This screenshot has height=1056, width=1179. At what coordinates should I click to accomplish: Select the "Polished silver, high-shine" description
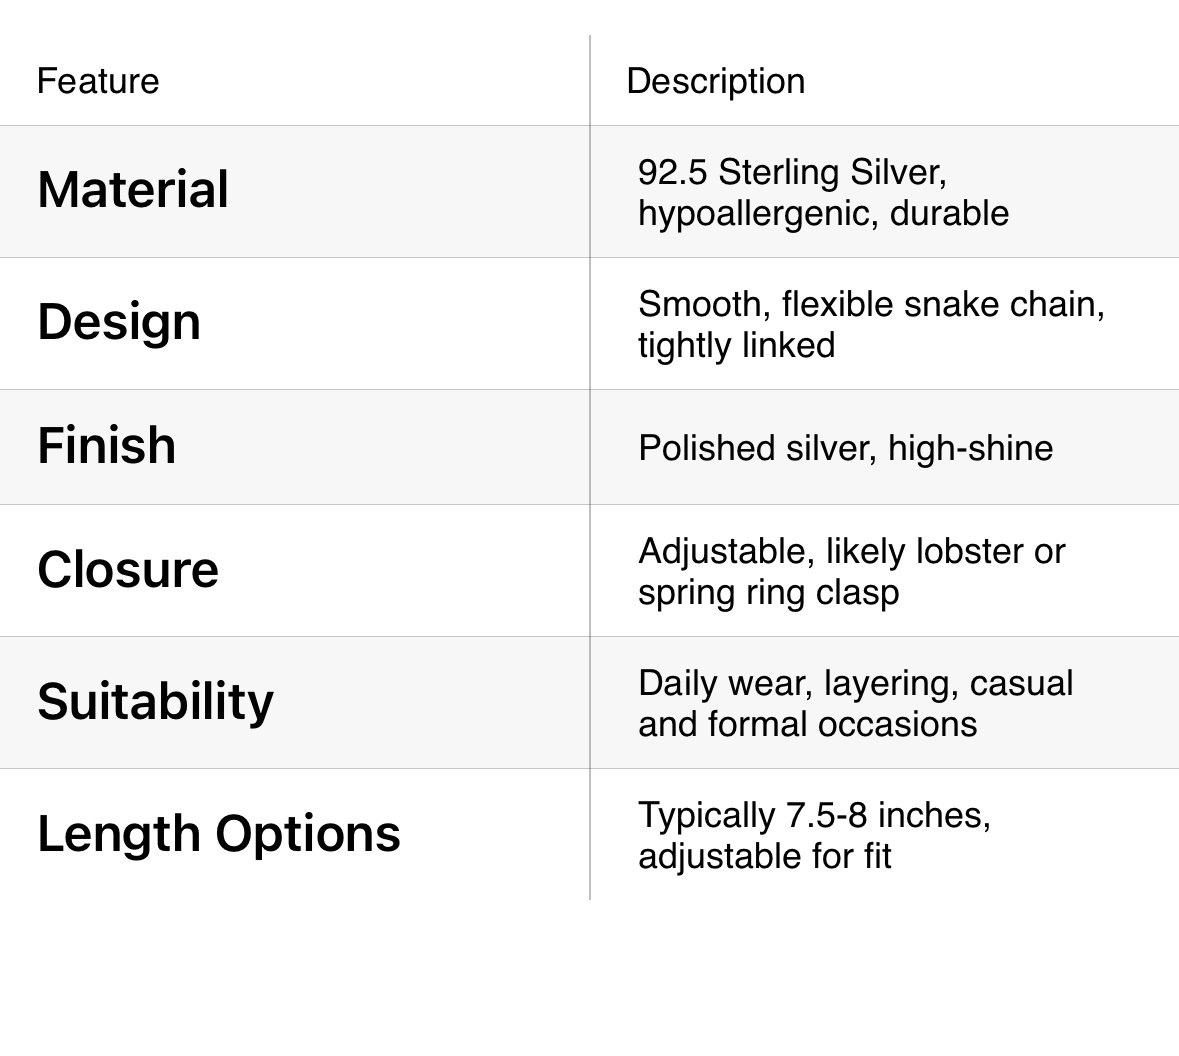coord(845,448)
